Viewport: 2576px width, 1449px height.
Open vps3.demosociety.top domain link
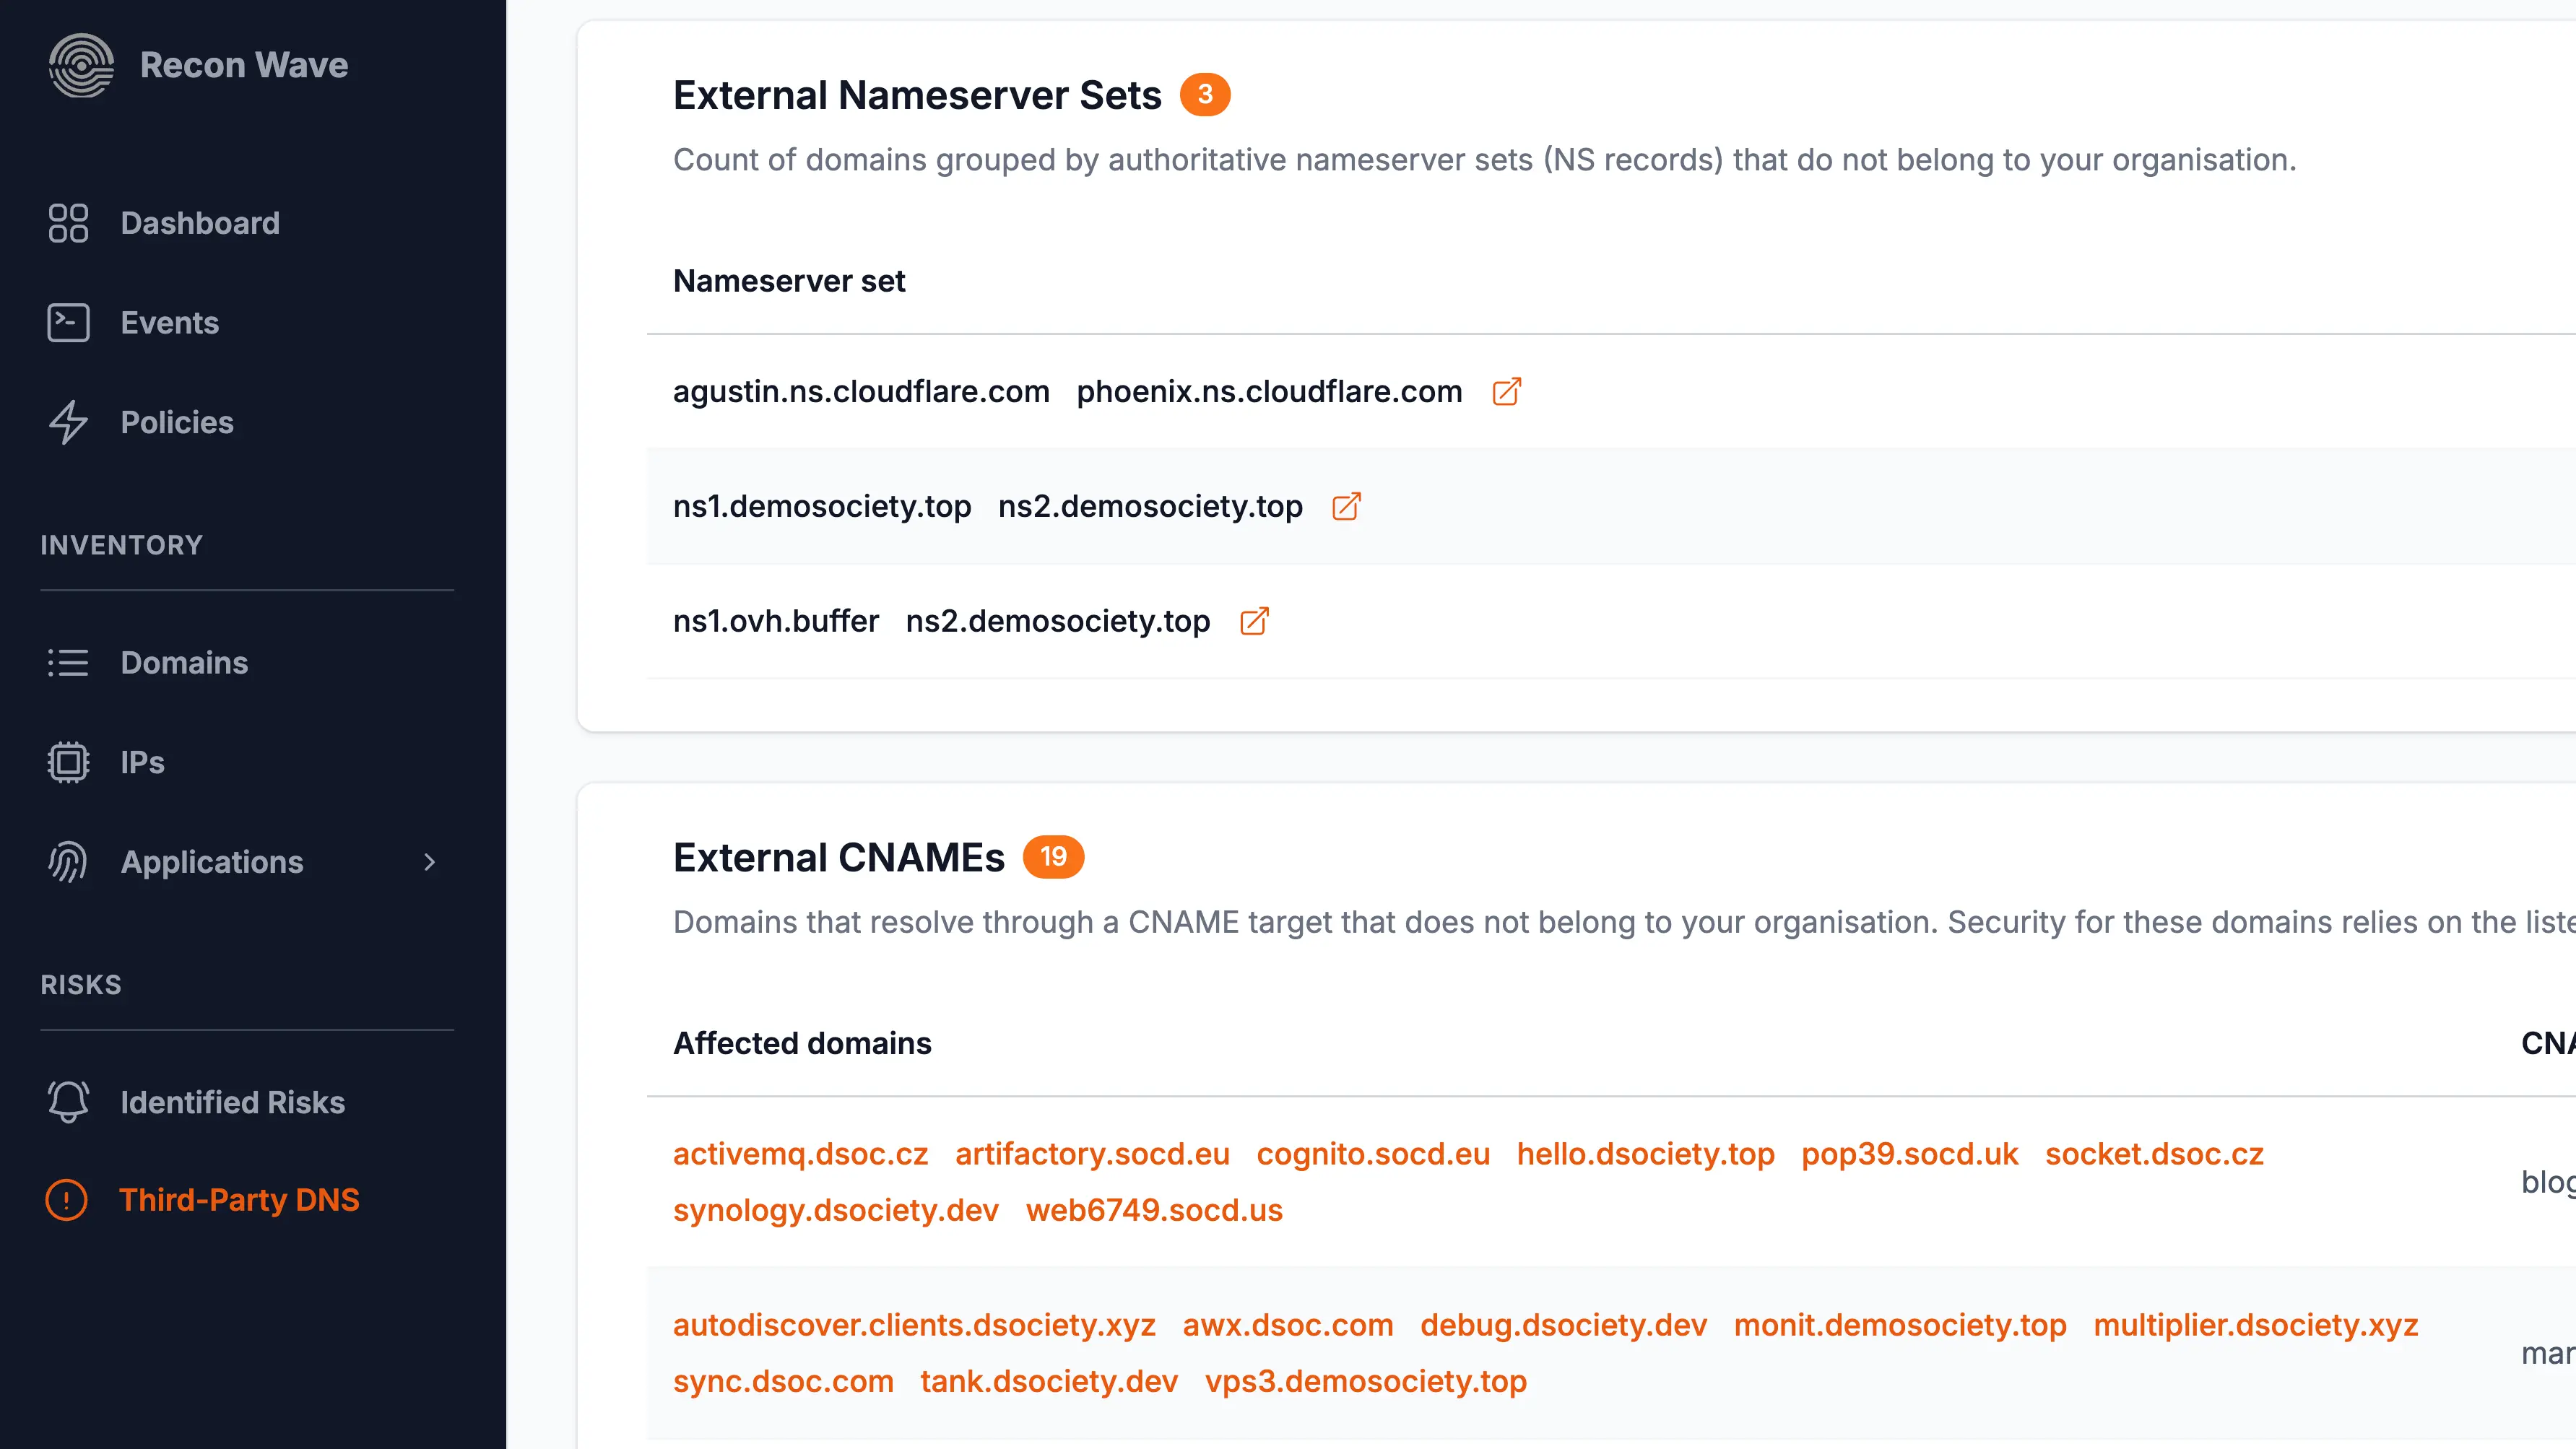1365,1381
